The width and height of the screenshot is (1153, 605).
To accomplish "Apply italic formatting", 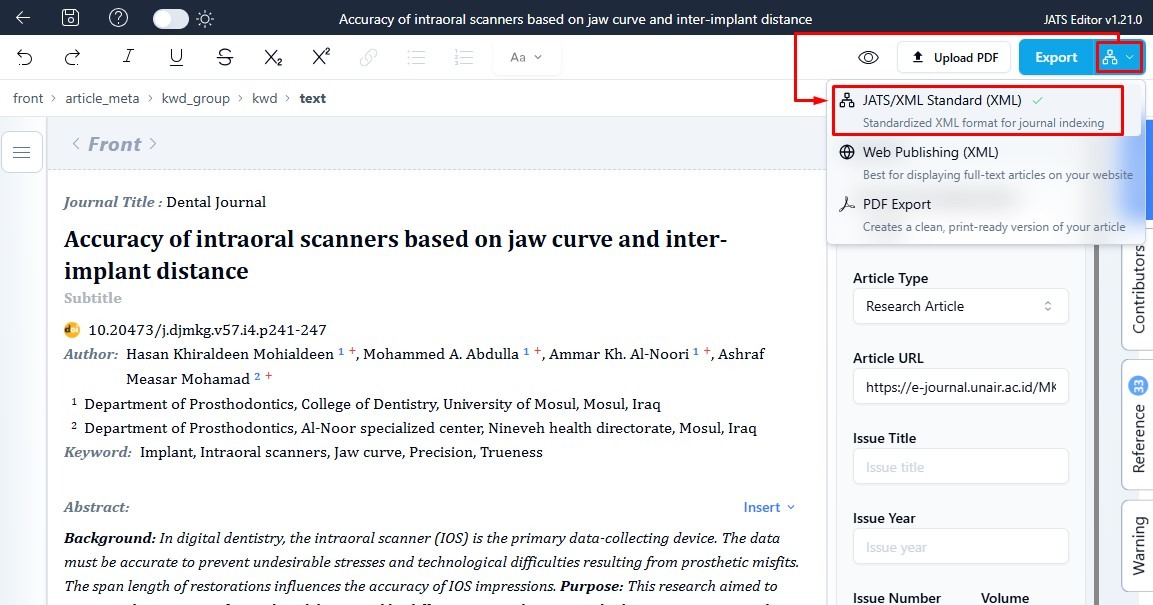I will tap(128, 58).
